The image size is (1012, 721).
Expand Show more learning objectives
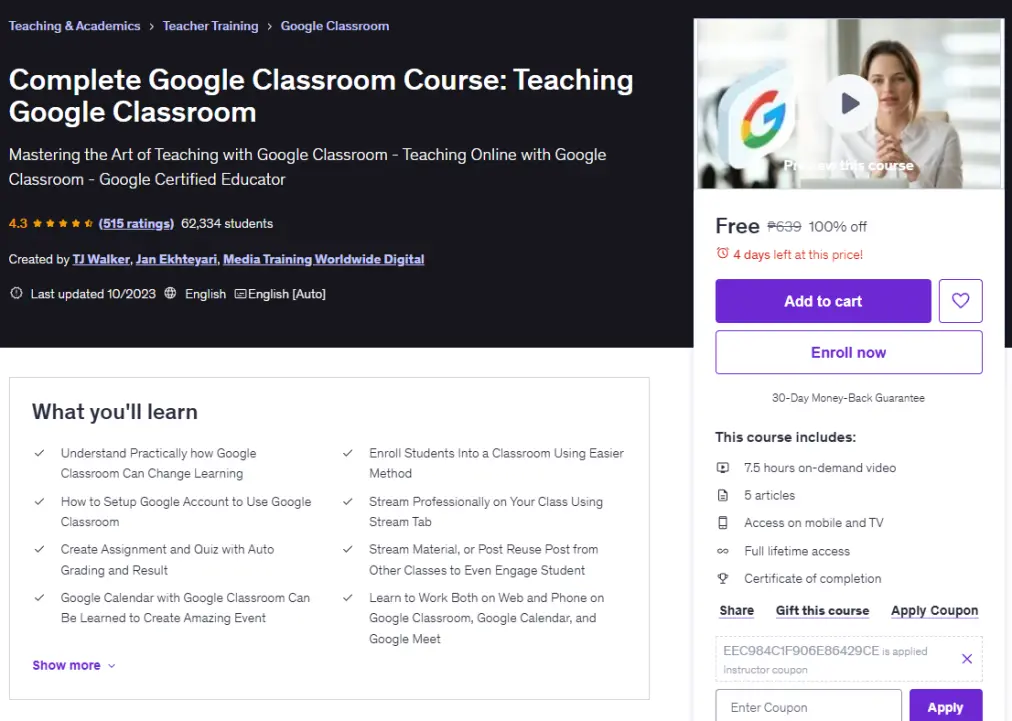tap(74, 665)
